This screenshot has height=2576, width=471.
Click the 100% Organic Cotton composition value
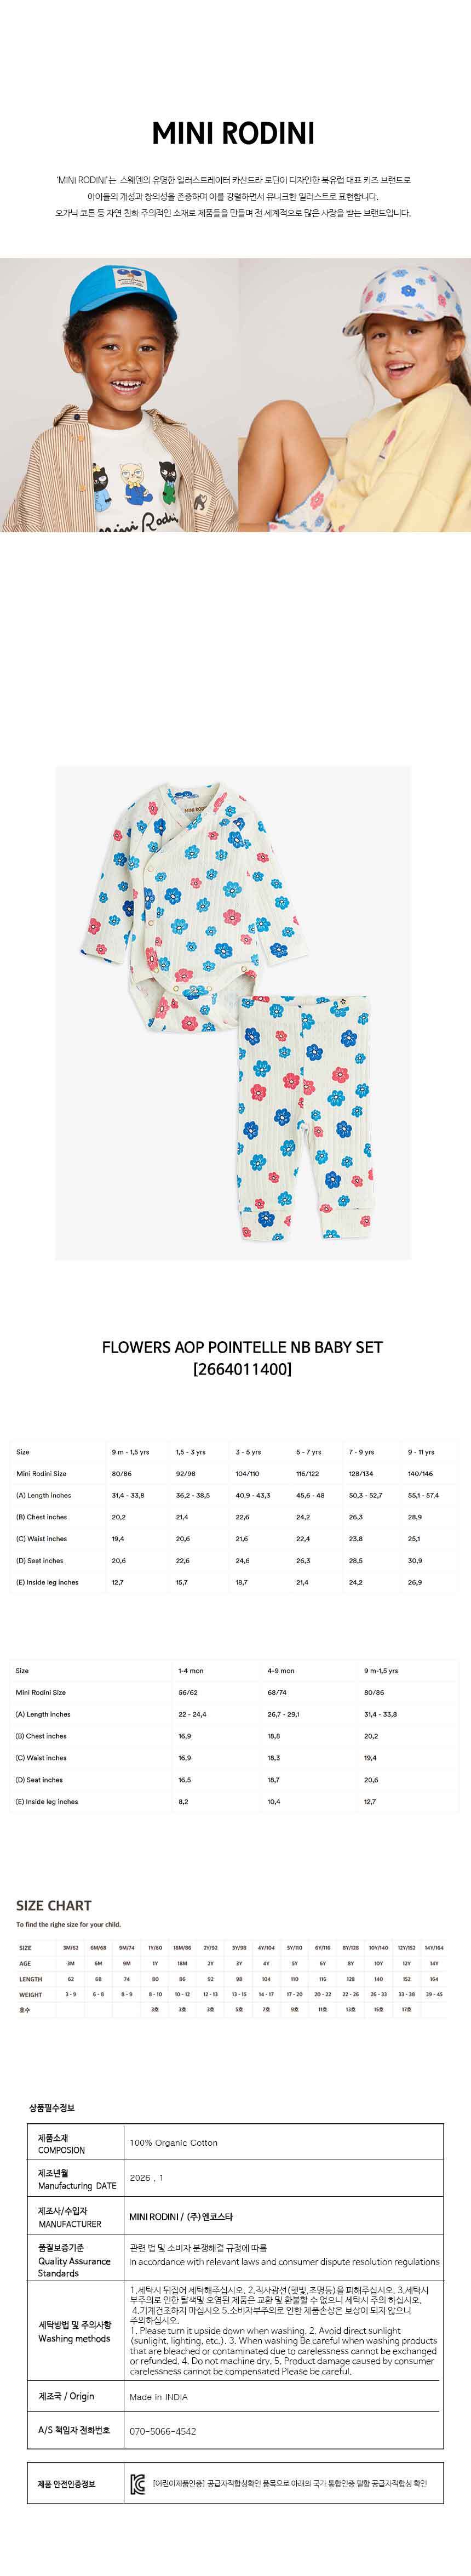[173, 2143]
